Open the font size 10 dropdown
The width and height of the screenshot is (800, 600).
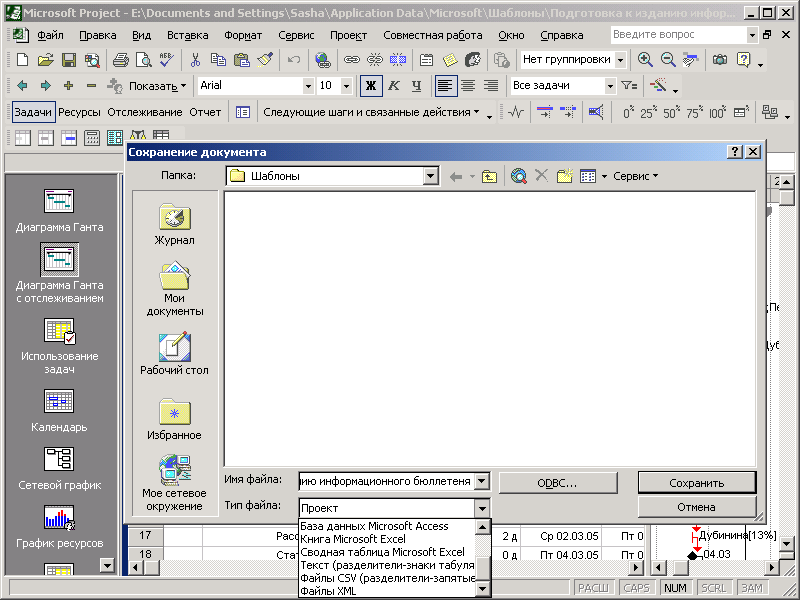[346, 86]
